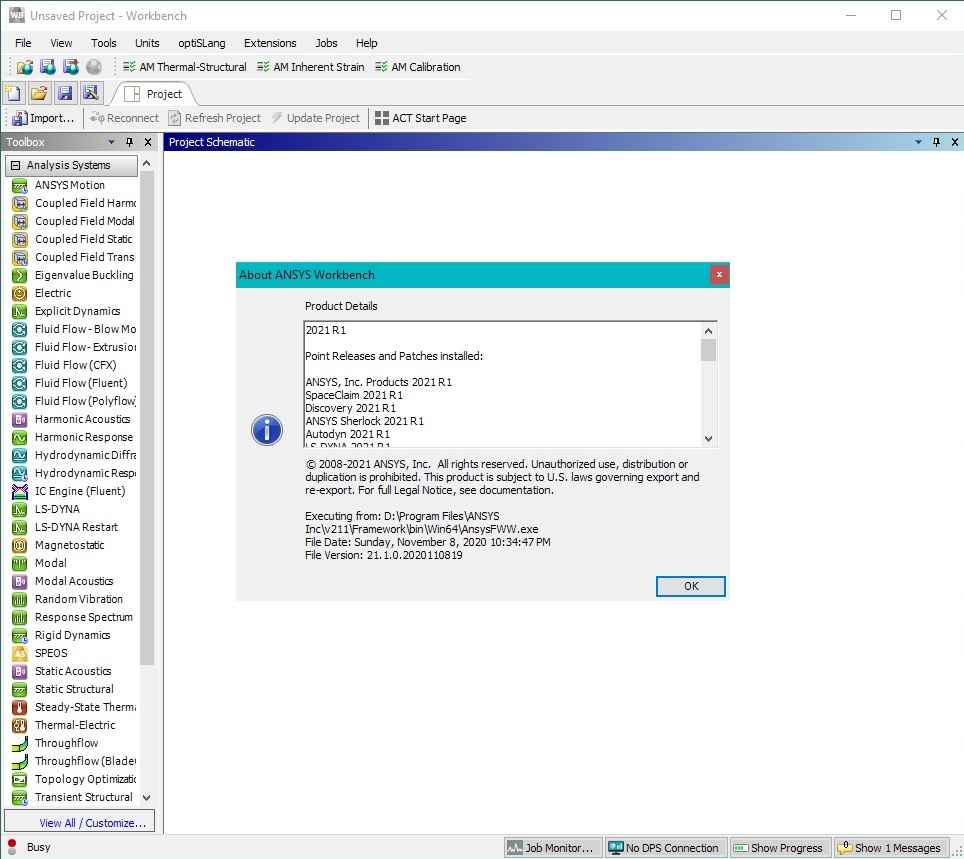Open the ACT Start Page
This screenshot has height=859, width=964.
[x=420, y=118]
